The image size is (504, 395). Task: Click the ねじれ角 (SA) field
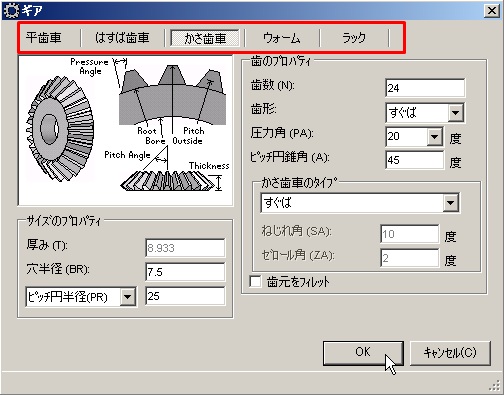pyautogui.click(x=410, y=234)
